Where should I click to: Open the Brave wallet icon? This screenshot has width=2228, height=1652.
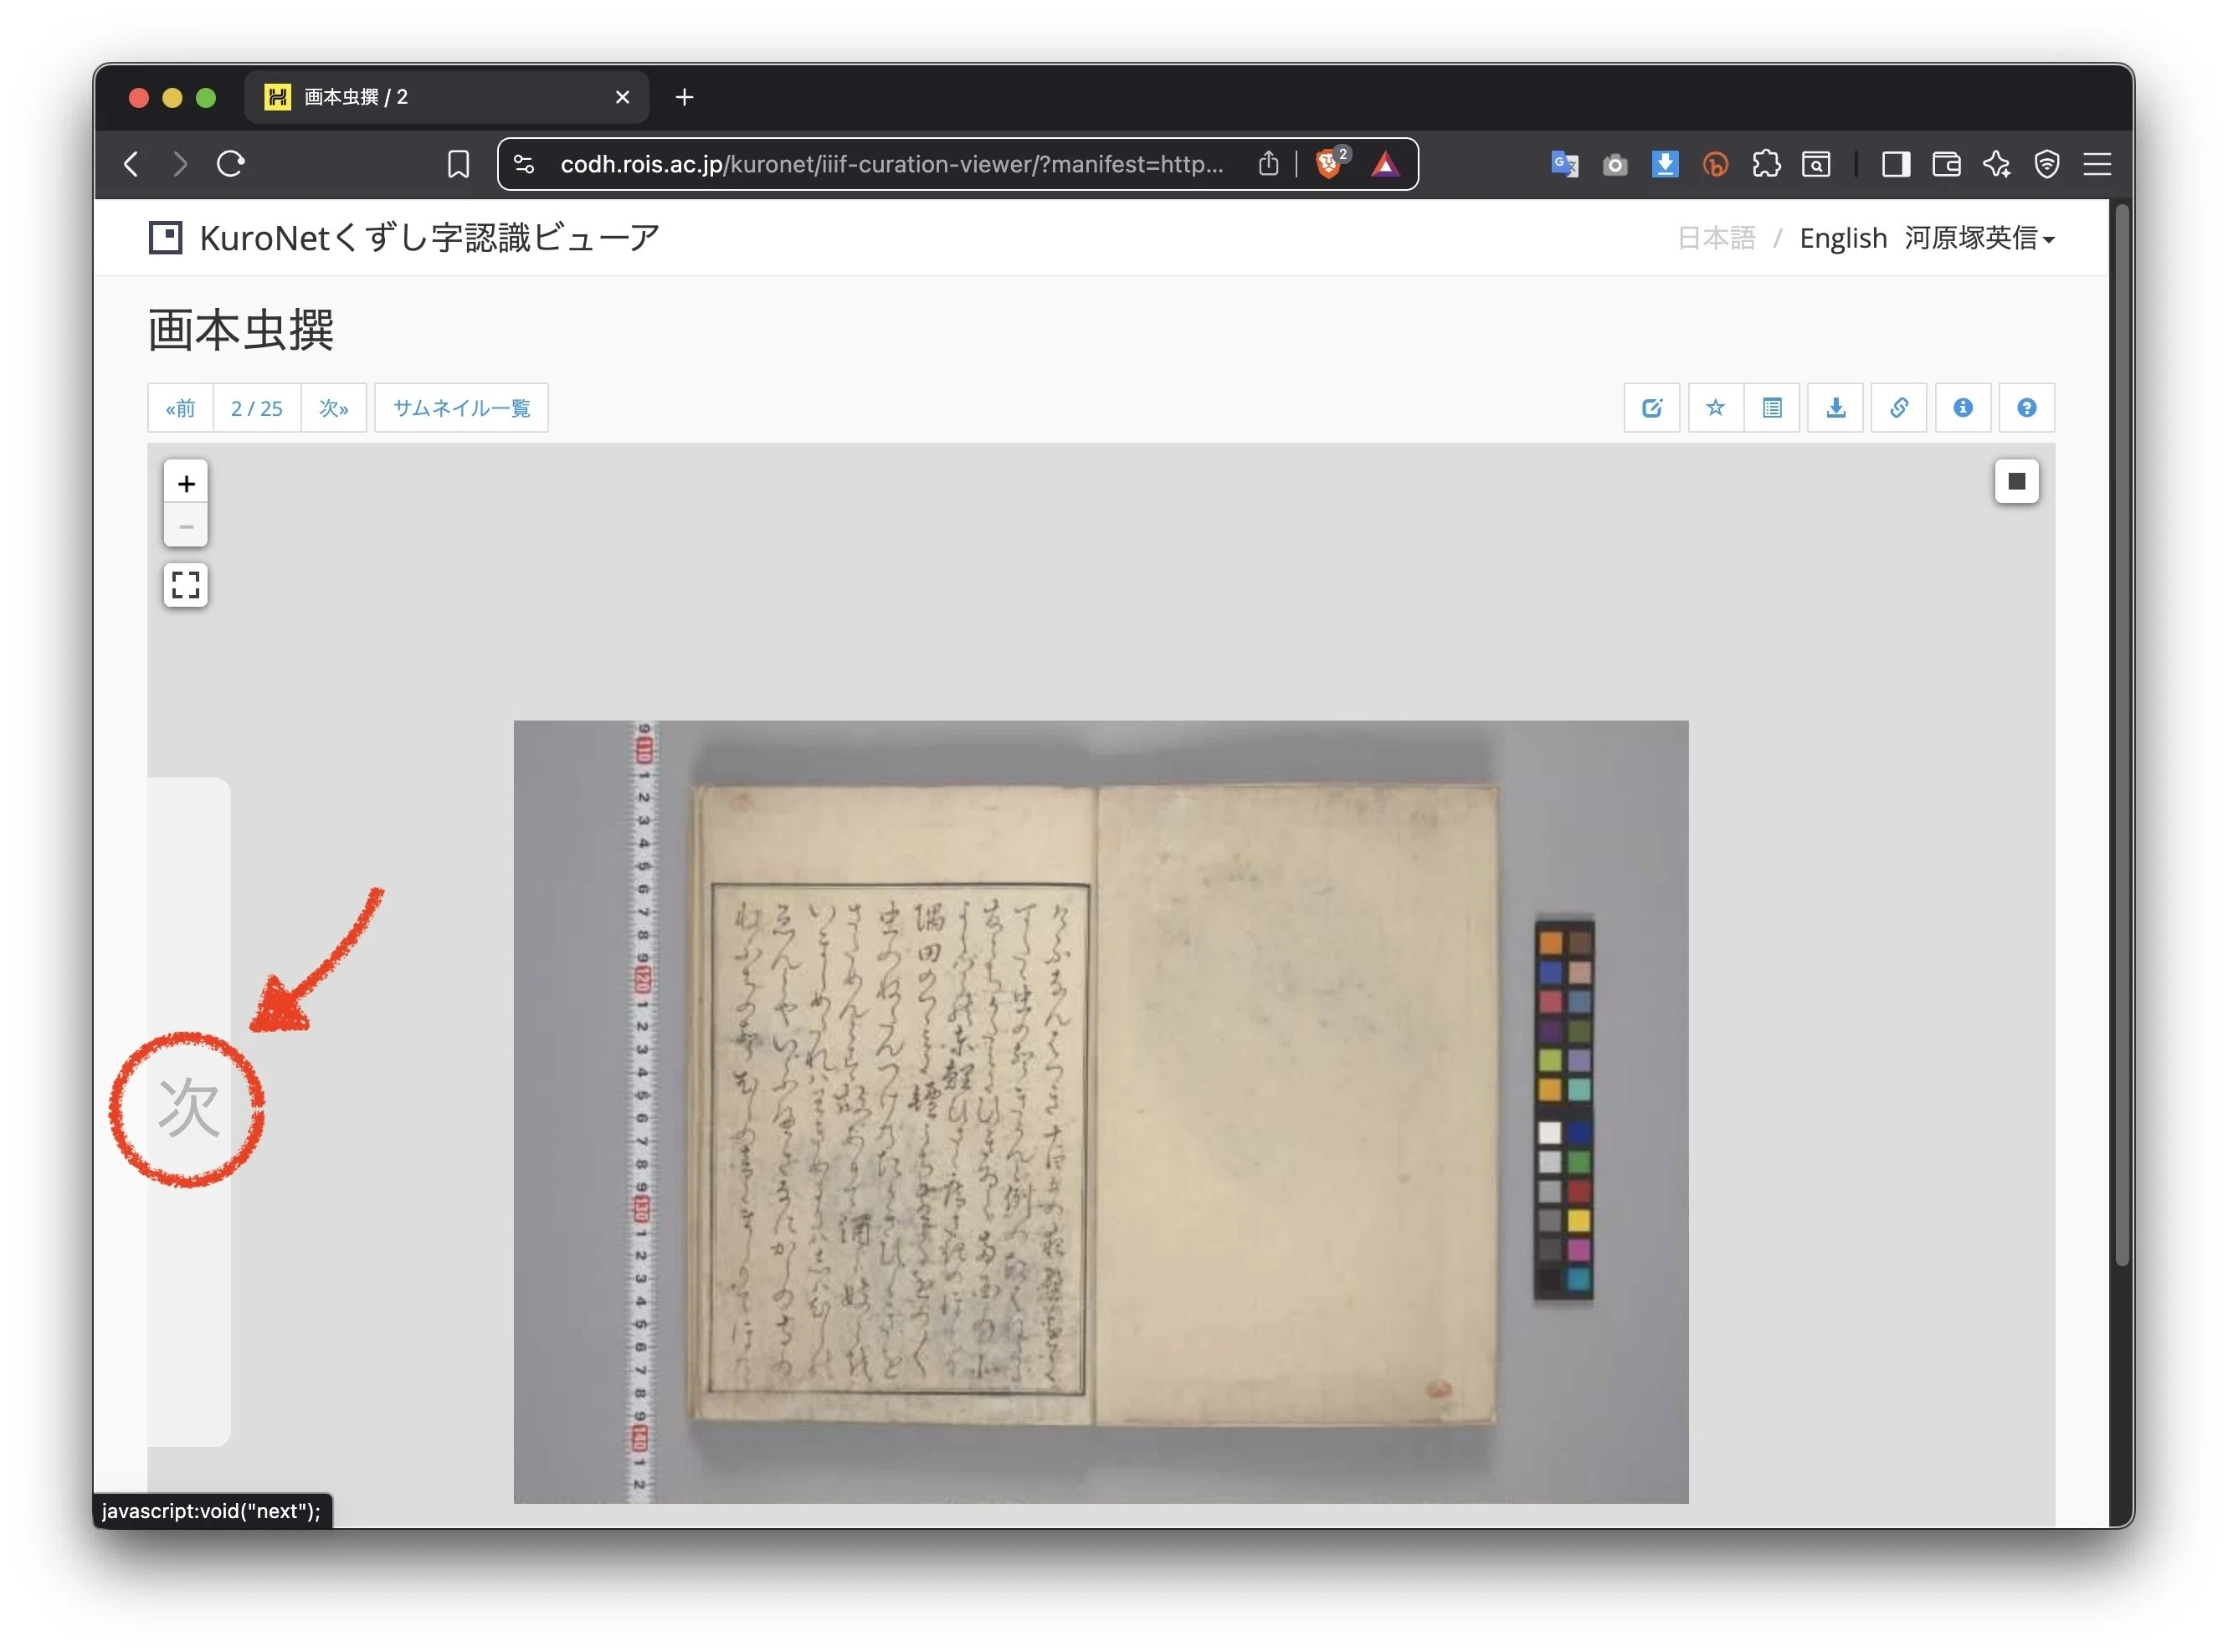1946,164
